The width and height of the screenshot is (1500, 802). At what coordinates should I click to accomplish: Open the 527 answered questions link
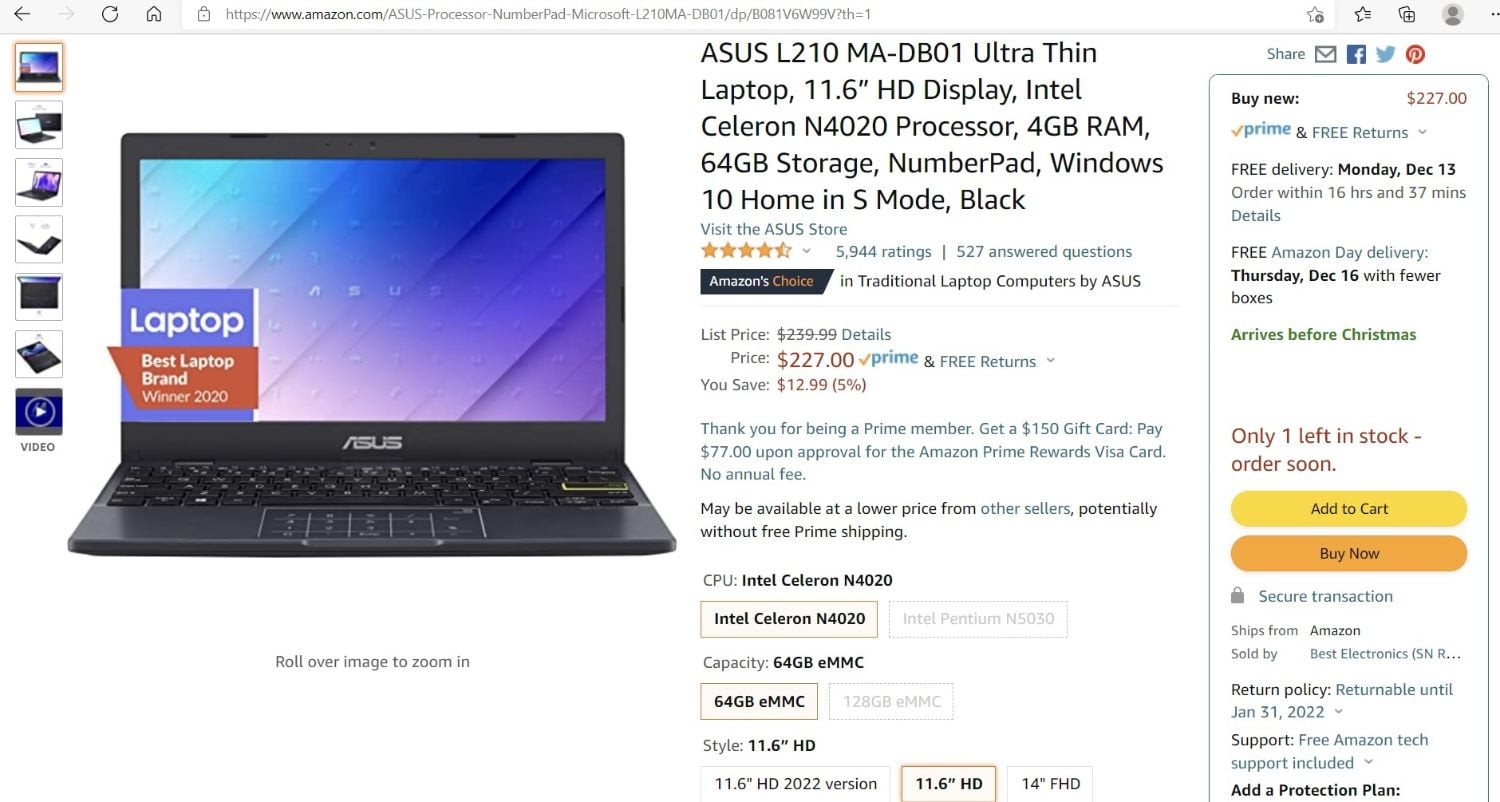point(1044,252)
